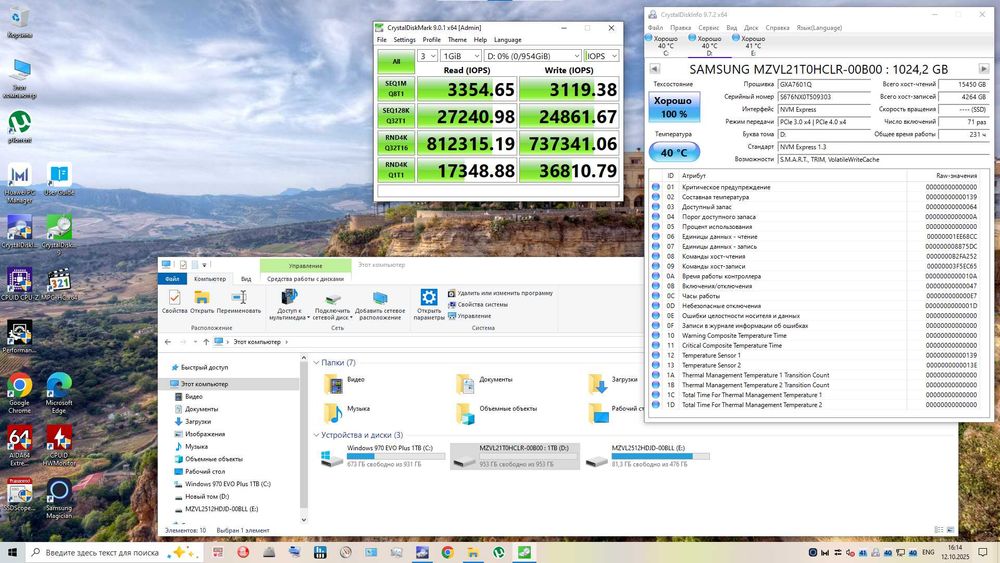Open Видео folder in Explorer
Viewport: 1000px width, 563px height.
(x=345, y=383)
